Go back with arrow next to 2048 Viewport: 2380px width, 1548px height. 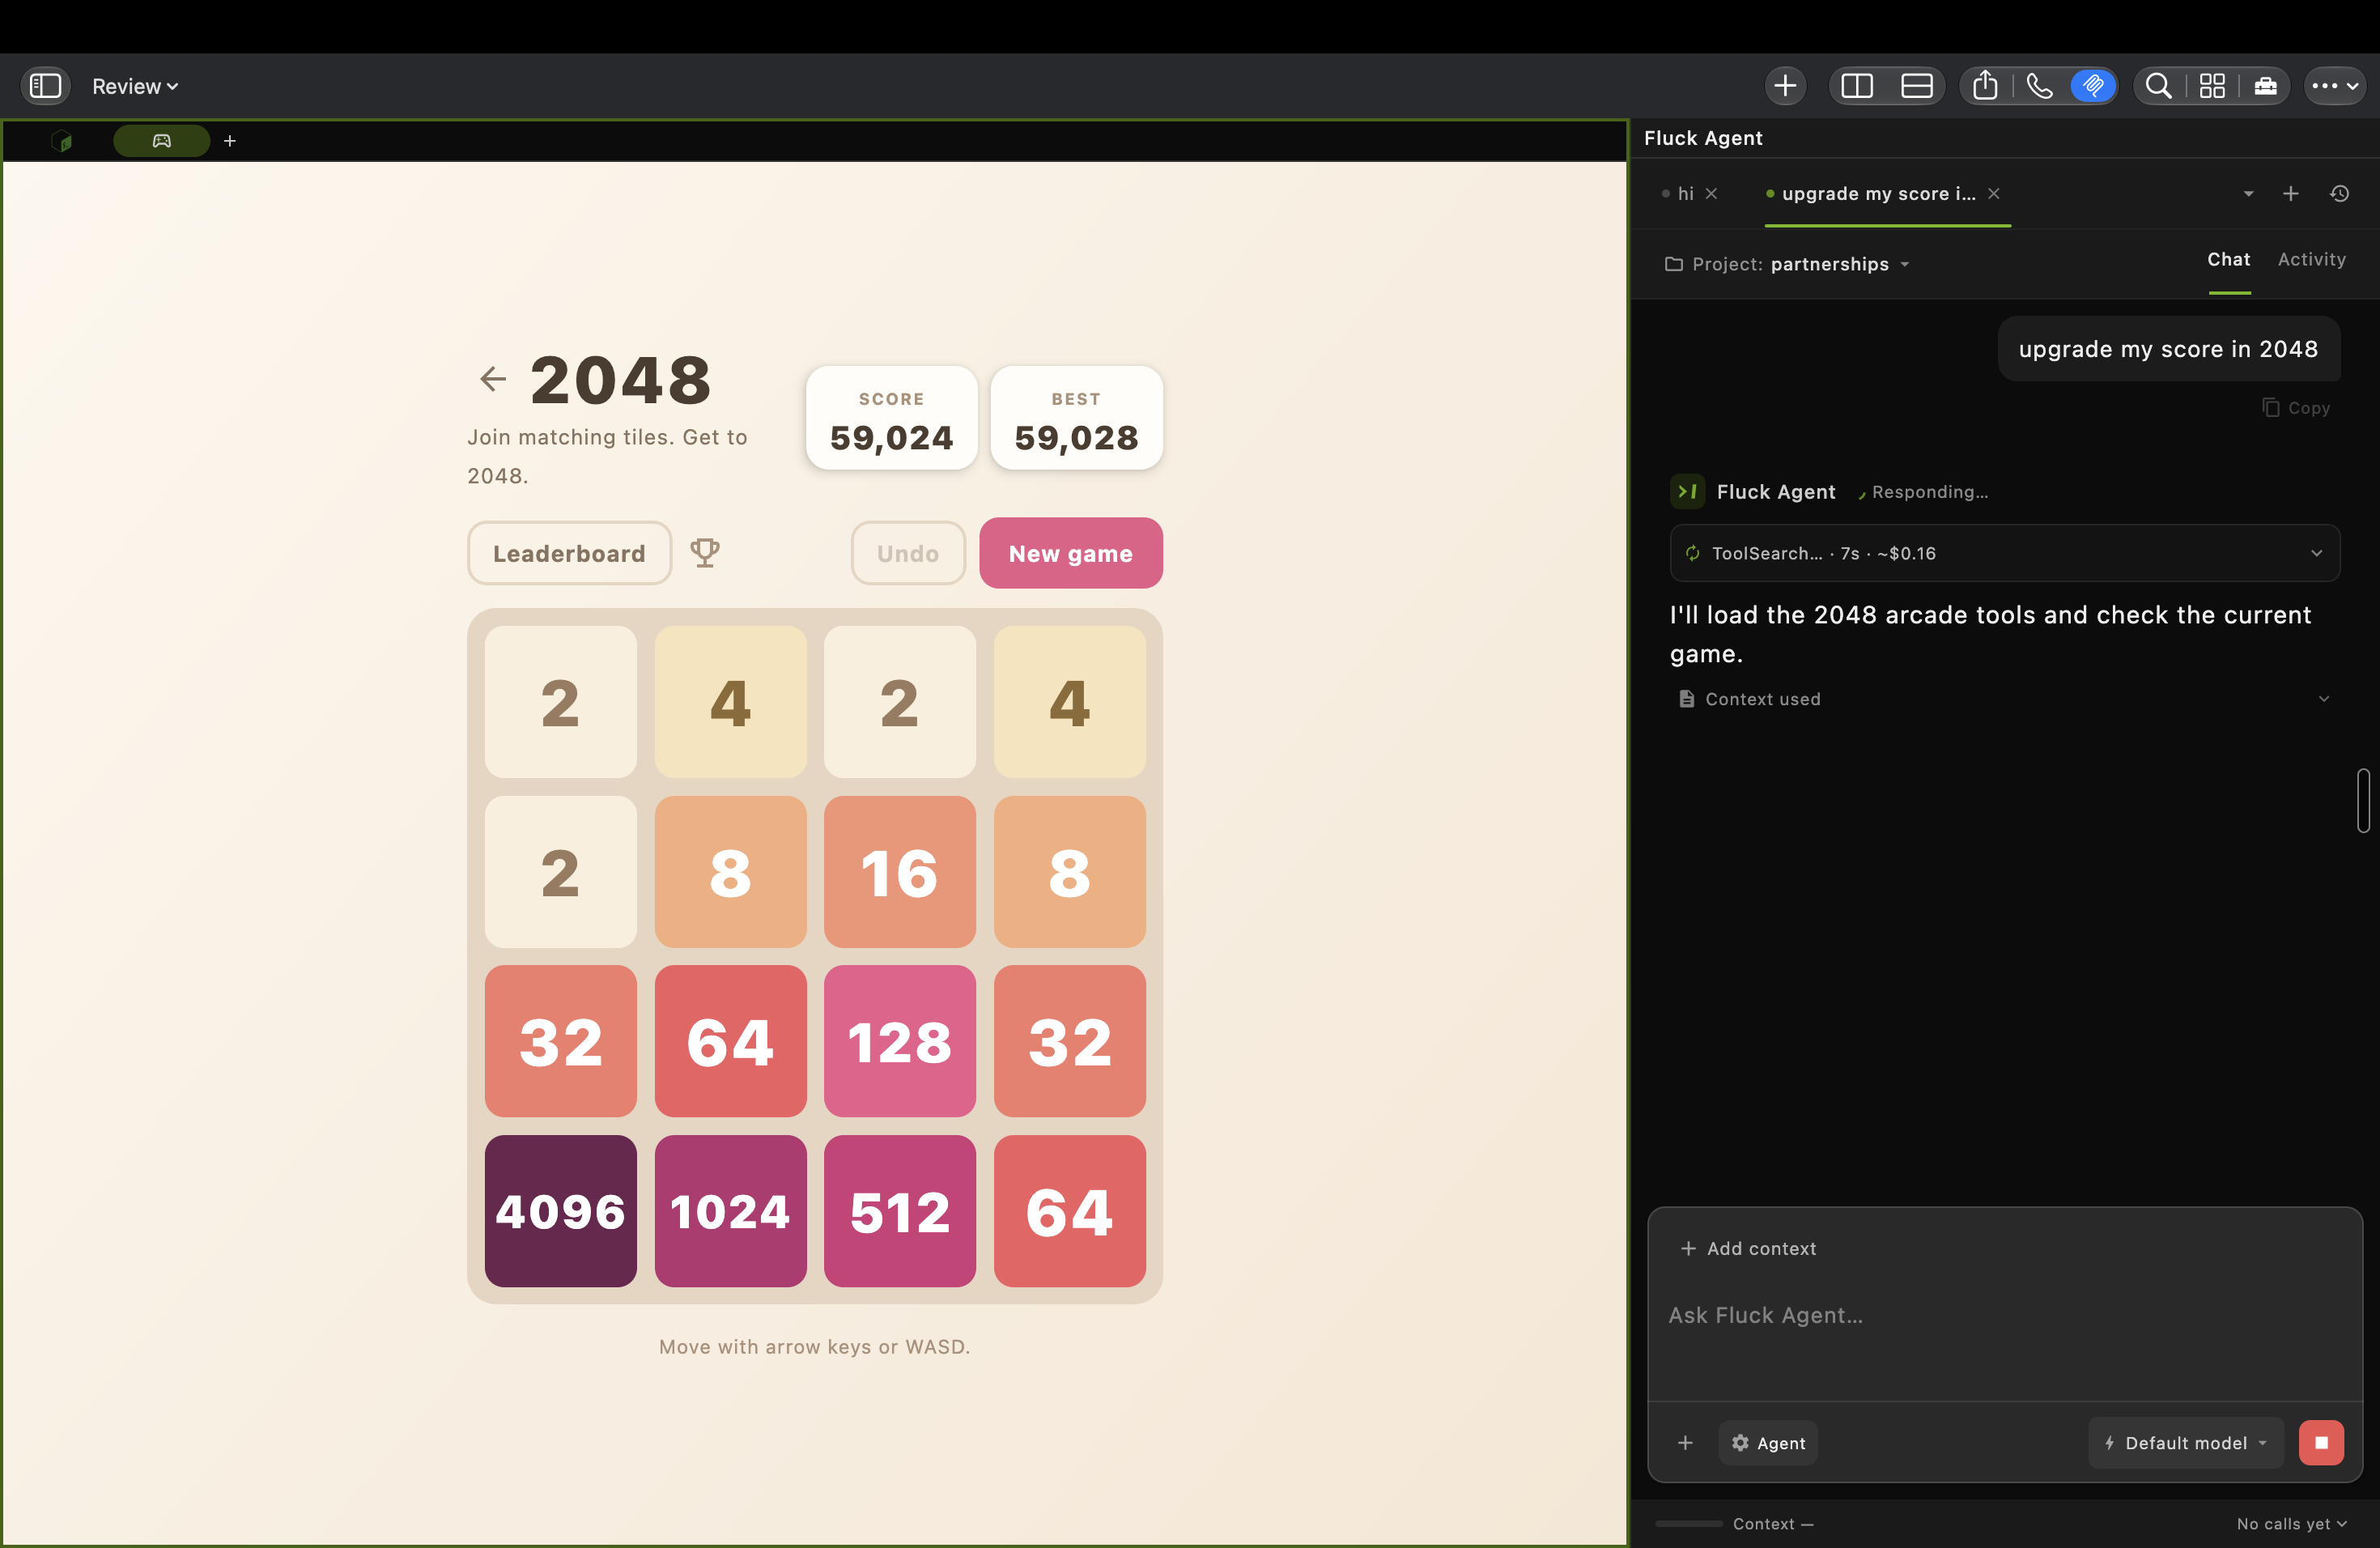[493, 379]
